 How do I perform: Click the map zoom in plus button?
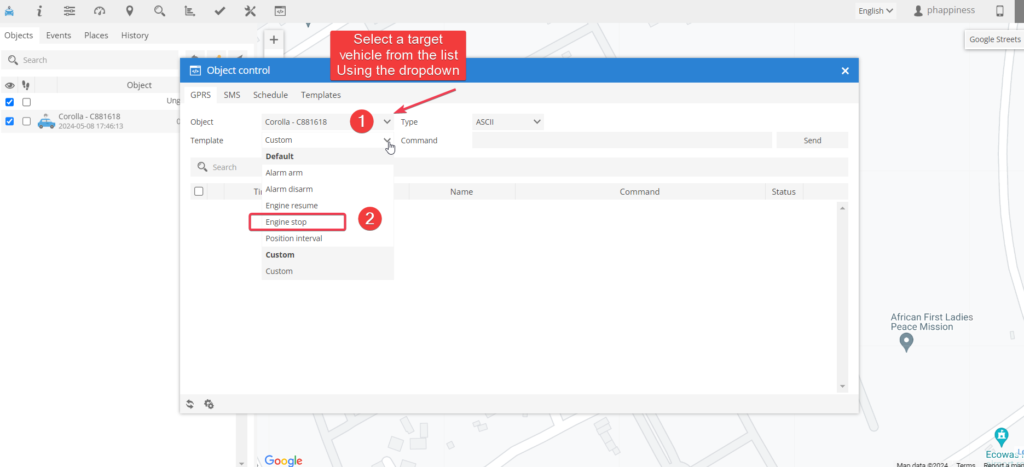(274, 41)
